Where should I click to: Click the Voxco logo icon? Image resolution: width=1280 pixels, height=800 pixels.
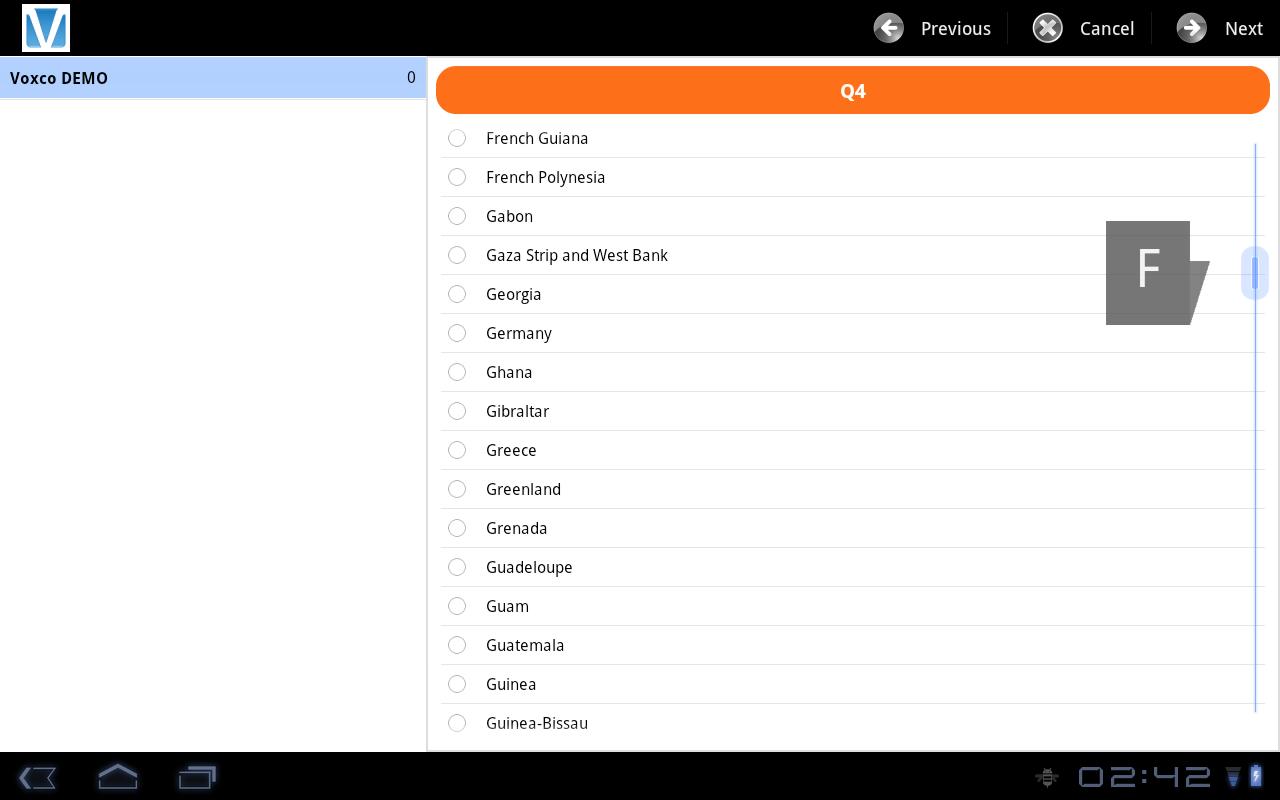pos(46,28)
